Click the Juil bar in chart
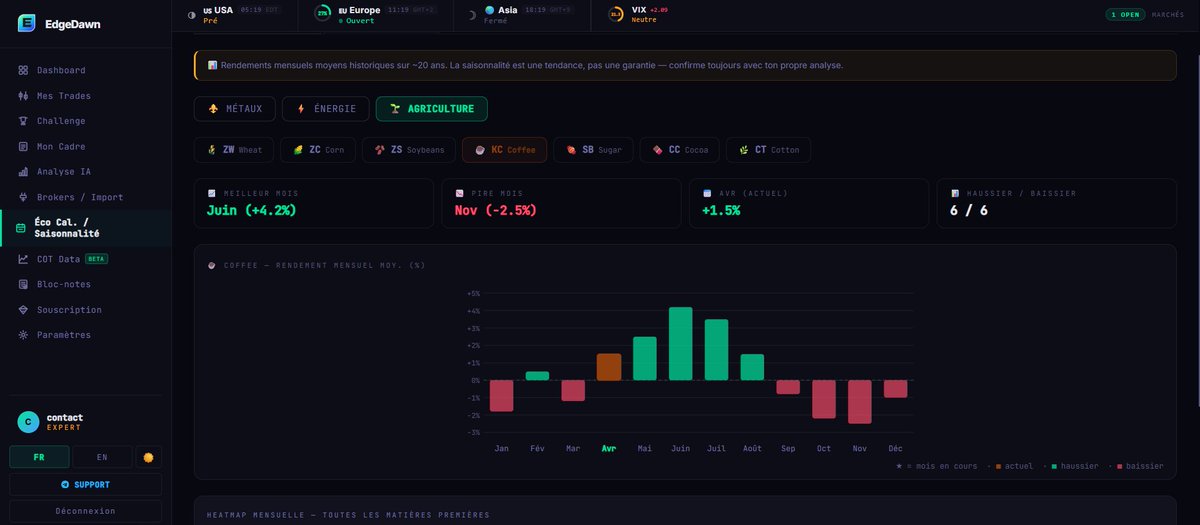This screenshot has width=1200, height=525. pos(716,350)
